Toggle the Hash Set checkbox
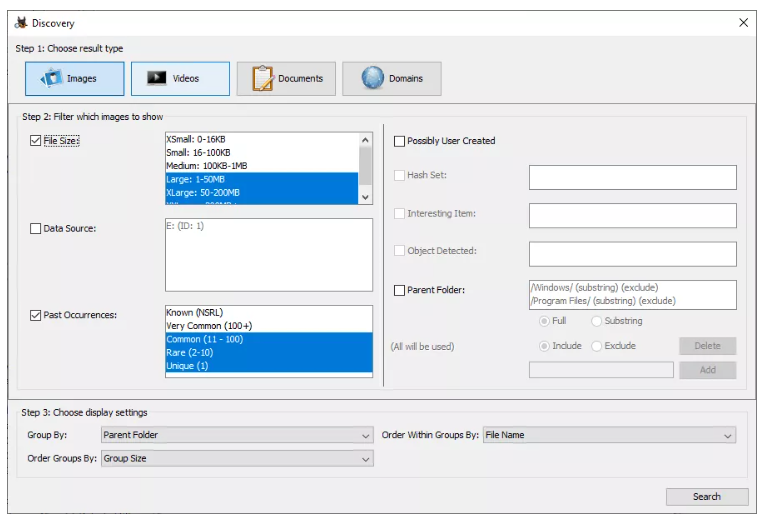This screenshot has height=520, width=762. 399,175
